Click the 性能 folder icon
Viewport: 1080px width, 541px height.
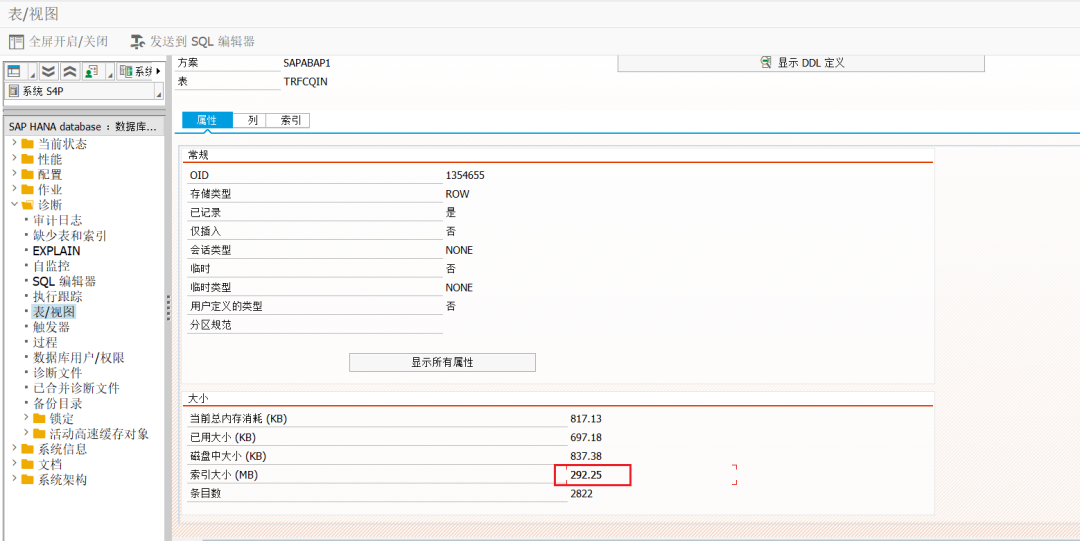point(28,159)
